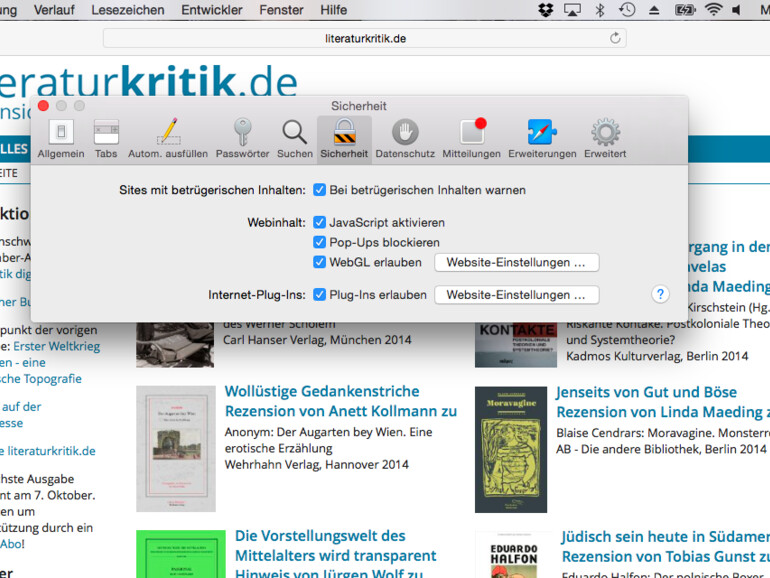Open the Mitteilungen preferences pane
This screenshot has width=770, height=578.
click(471, 138)
